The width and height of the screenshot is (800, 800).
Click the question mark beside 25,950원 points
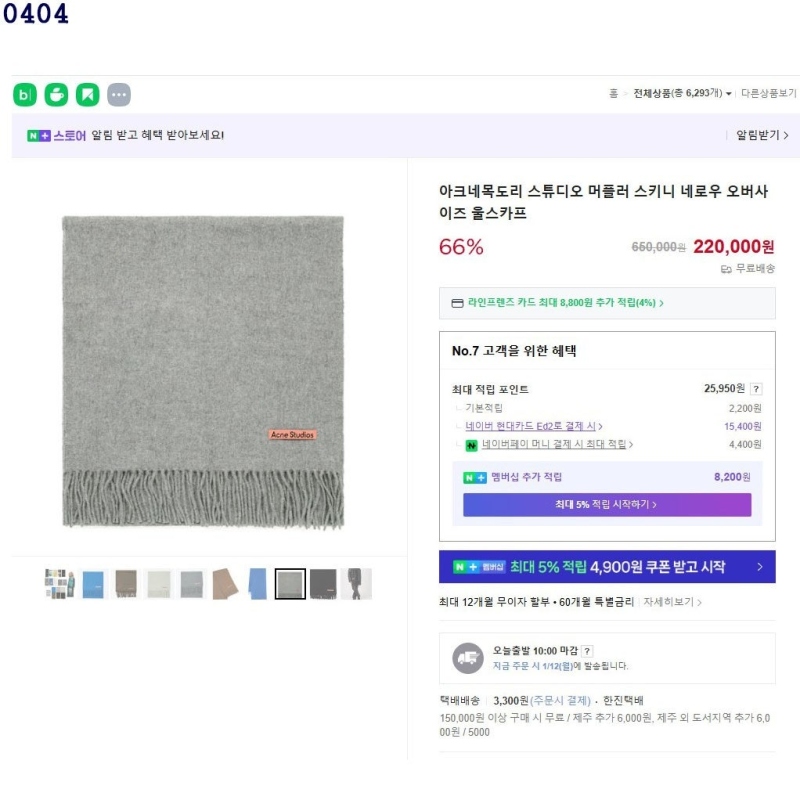pos(756,389)
